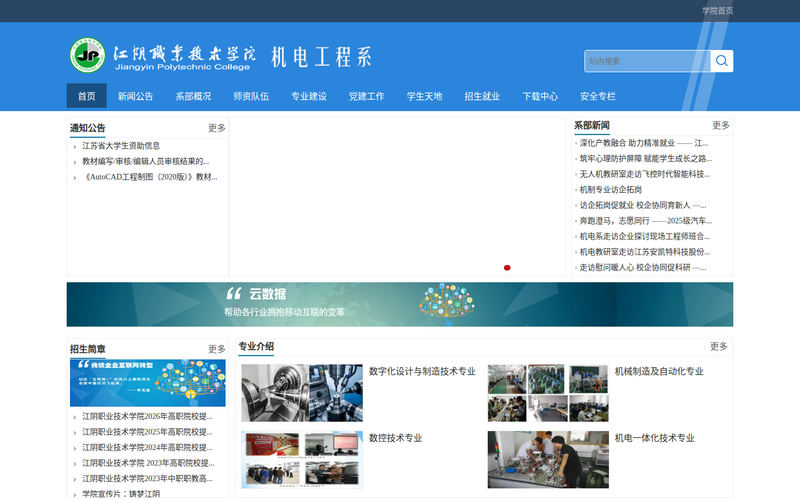The height and width of the screenshot is (500, 800).
Task: Open the 招生就业 menu
Action: 482,96
